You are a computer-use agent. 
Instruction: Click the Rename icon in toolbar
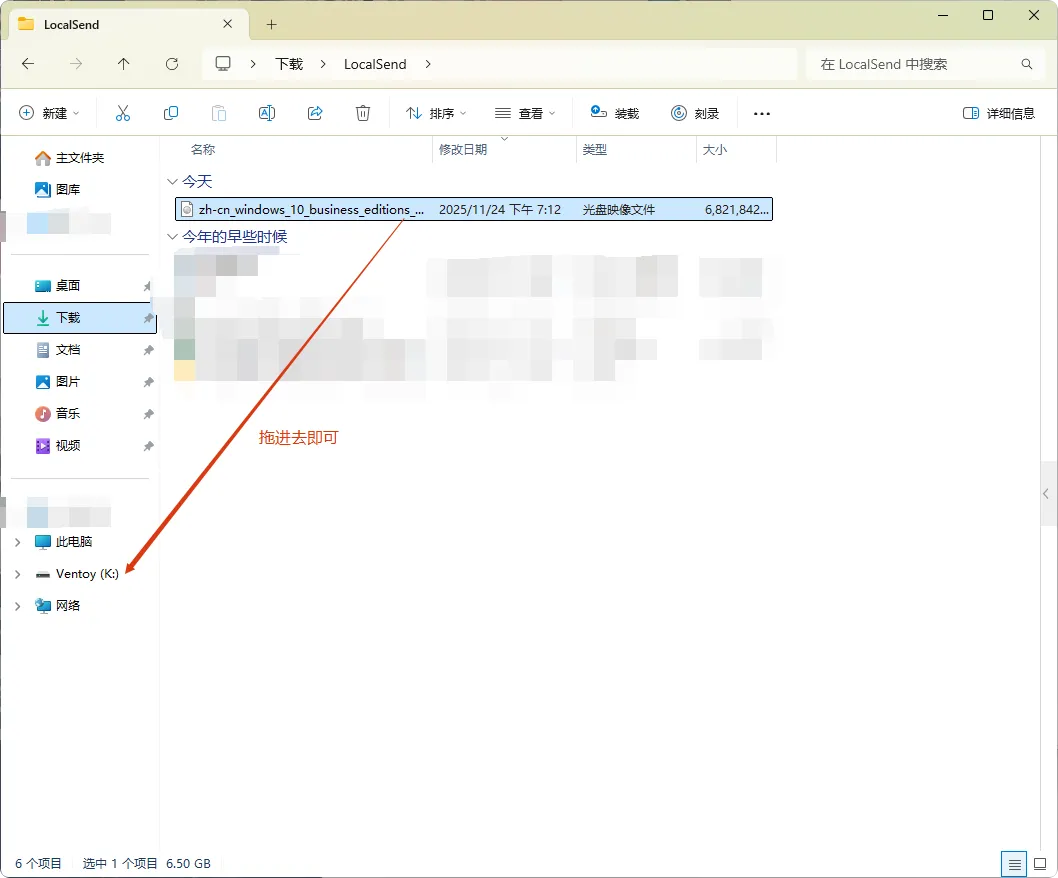pyautogui.click(x=267, y=114)
